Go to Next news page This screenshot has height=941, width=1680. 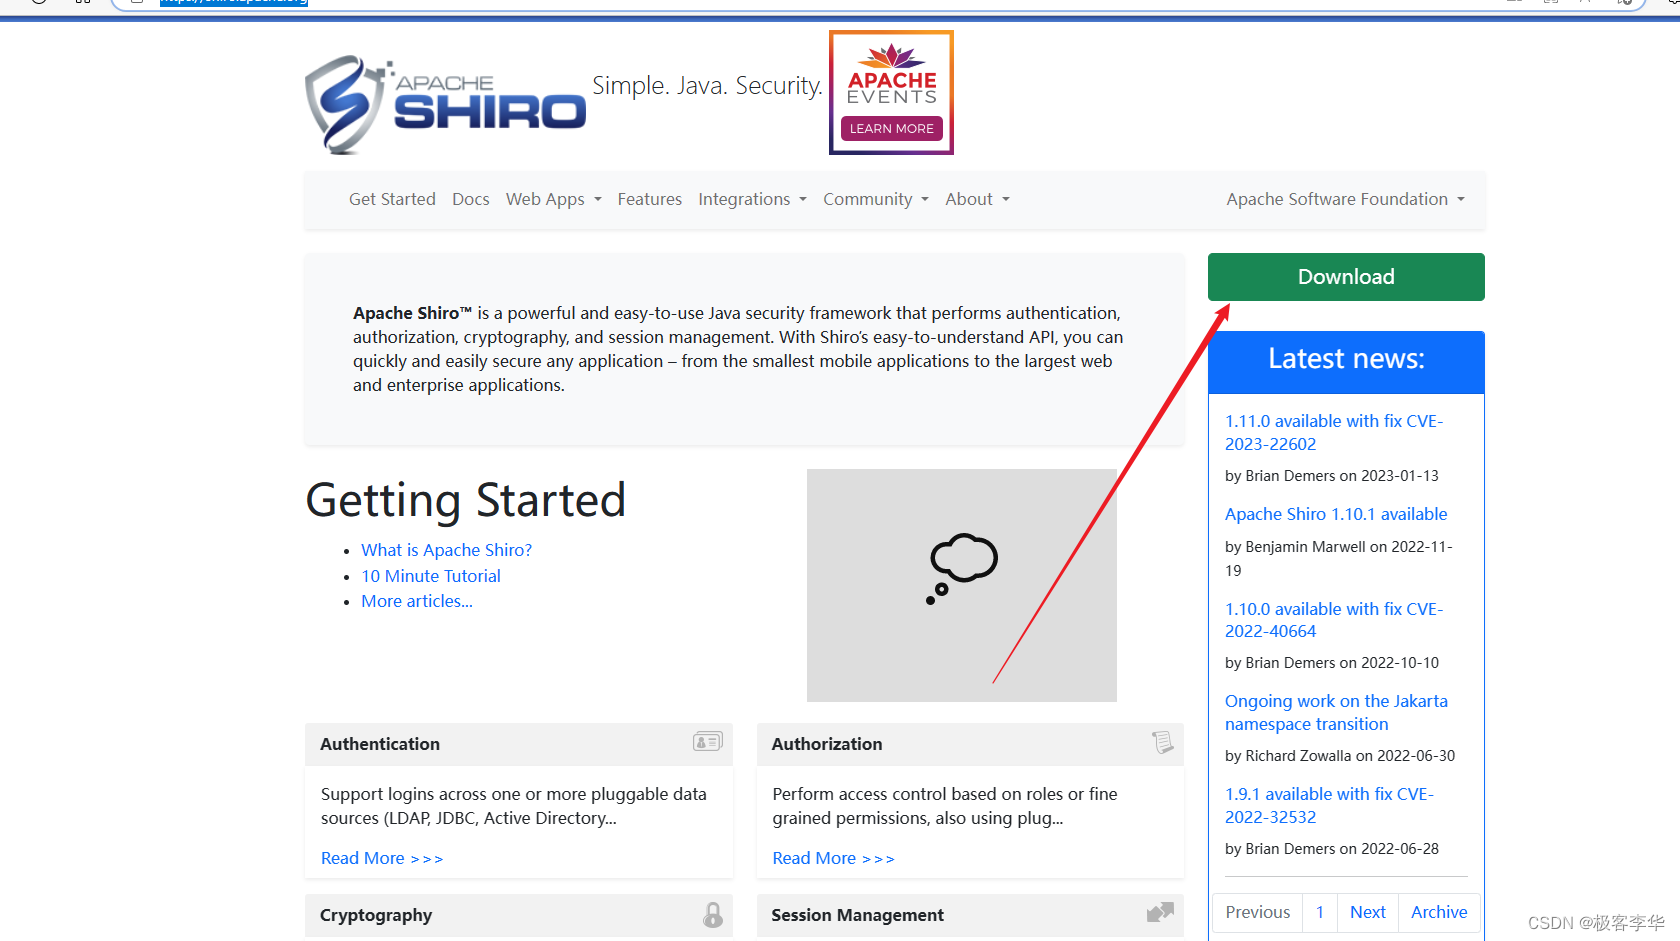(1368, 912)
